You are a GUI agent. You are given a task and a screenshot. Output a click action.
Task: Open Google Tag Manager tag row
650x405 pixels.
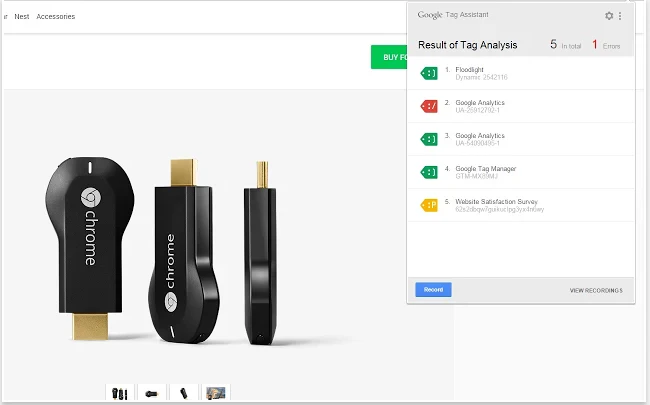(521, 172)
